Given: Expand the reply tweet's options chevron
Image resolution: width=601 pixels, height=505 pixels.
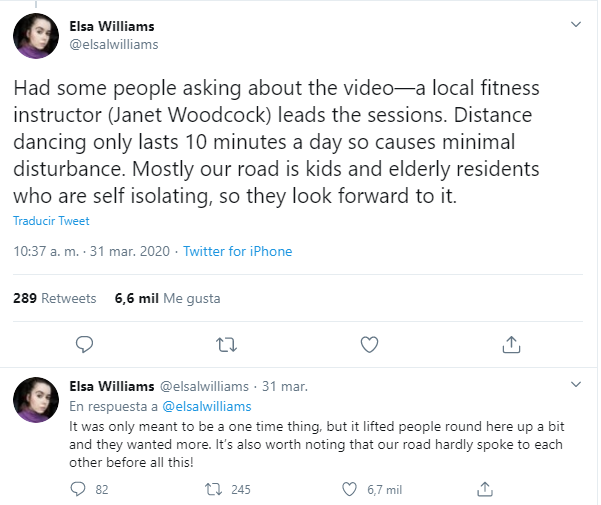Looking at the screenshot, I should click(x=575, y=385).
